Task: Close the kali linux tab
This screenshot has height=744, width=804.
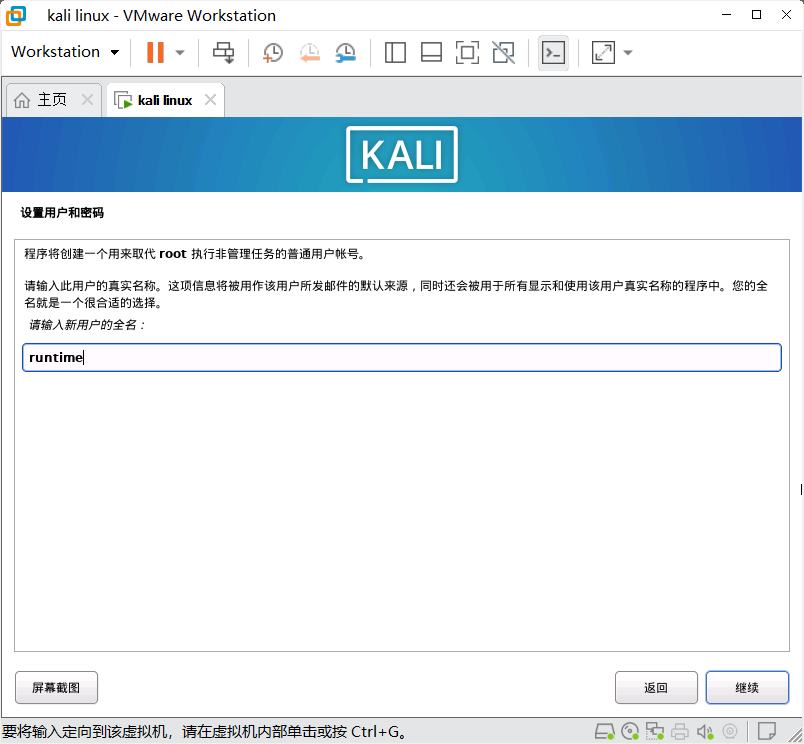Action: coord(210,99)
